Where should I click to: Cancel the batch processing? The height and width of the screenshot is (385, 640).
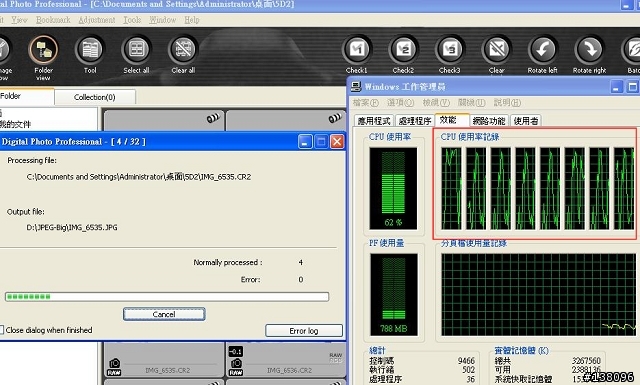(164, 314)
